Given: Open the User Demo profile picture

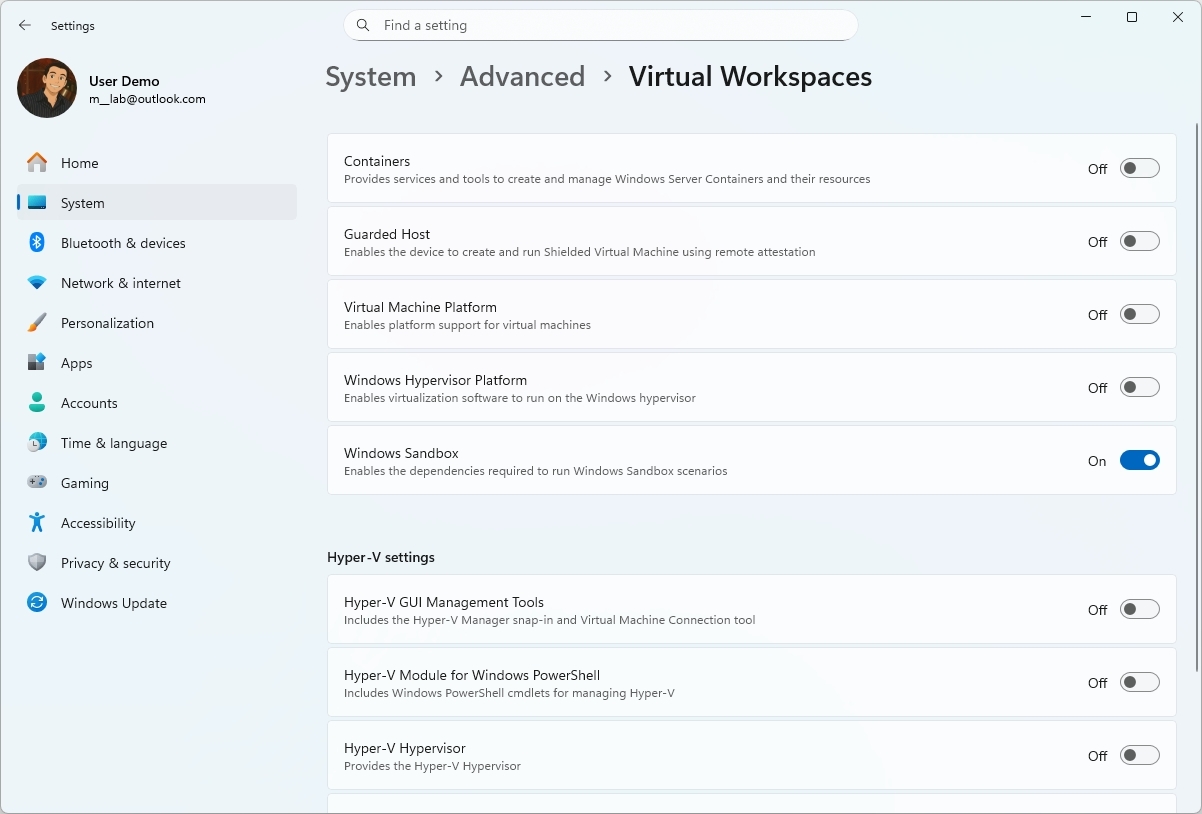Looking at the screenshot, I should coord(46,88).
